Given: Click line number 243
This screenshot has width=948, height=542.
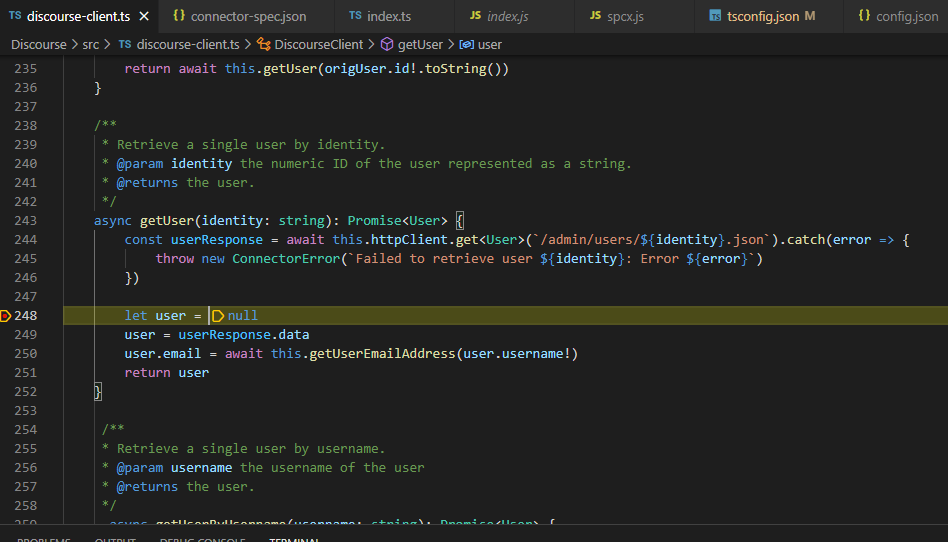Looking at the screenshot, I should pos(25,220).
